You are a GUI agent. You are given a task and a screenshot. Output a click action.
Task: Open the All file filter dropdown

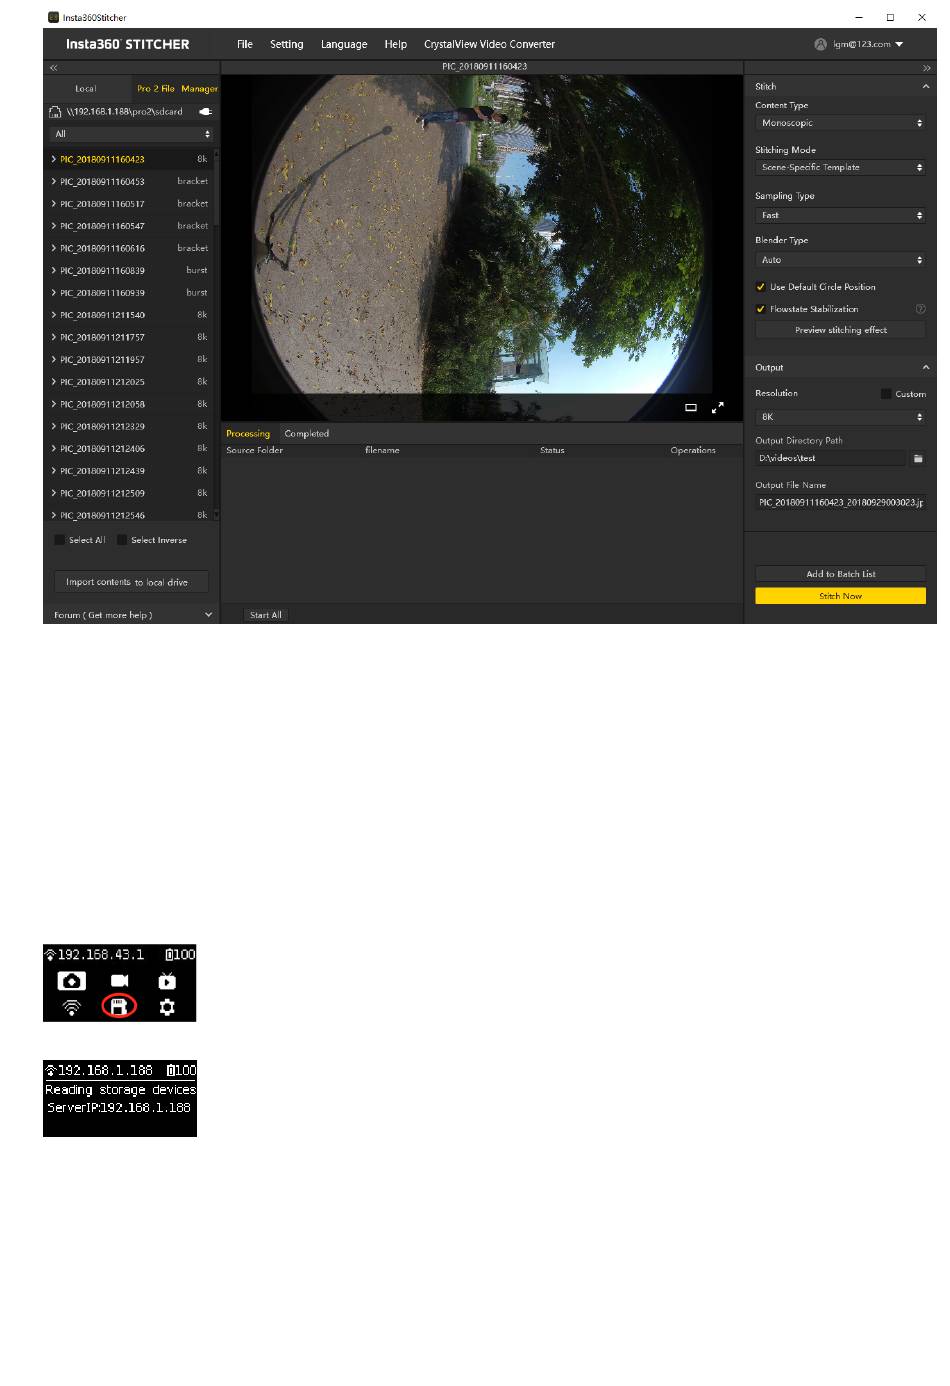tap(133, 134)
